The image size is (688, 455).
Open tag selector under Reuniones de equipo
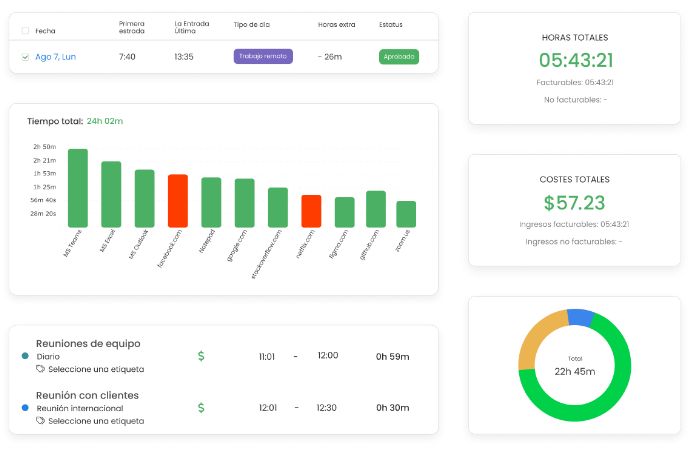tap(96, 369)
